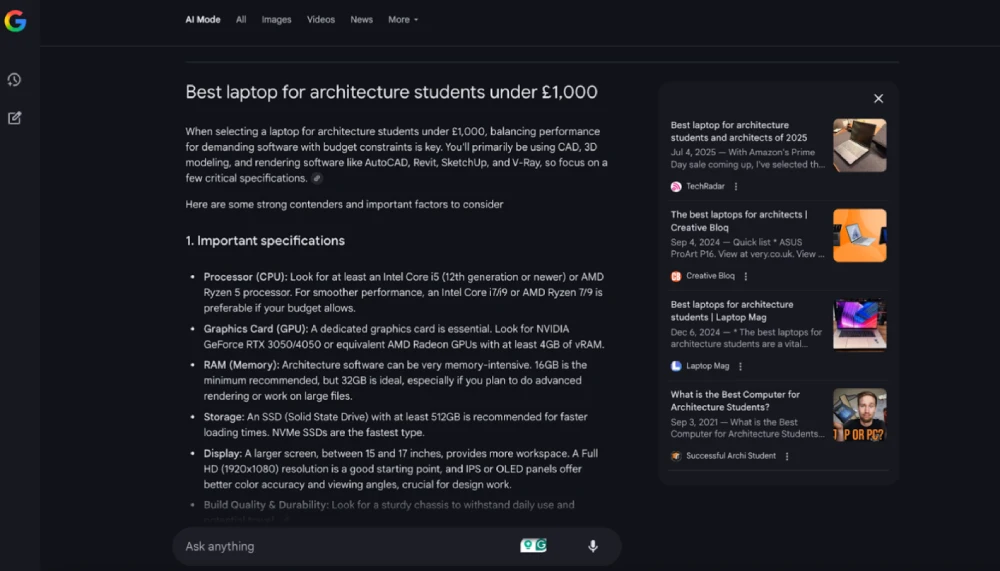Switch to the Videos tab
Viewport: 1000px width, 571px height.
point(321,20)
